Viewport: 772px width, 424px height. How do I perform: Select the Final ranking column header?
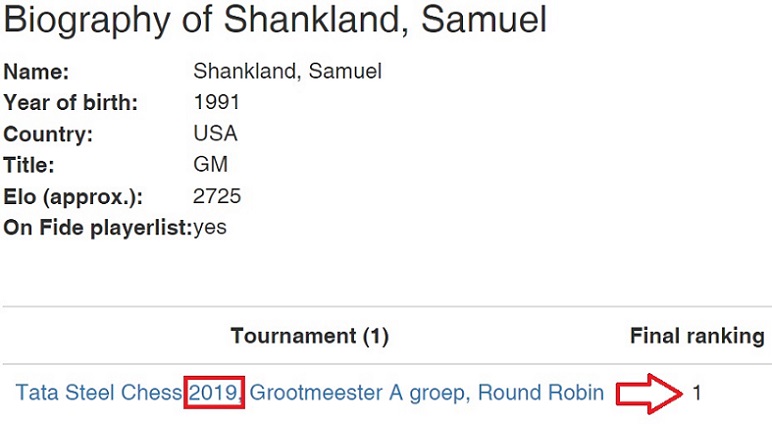coord(697,336)
